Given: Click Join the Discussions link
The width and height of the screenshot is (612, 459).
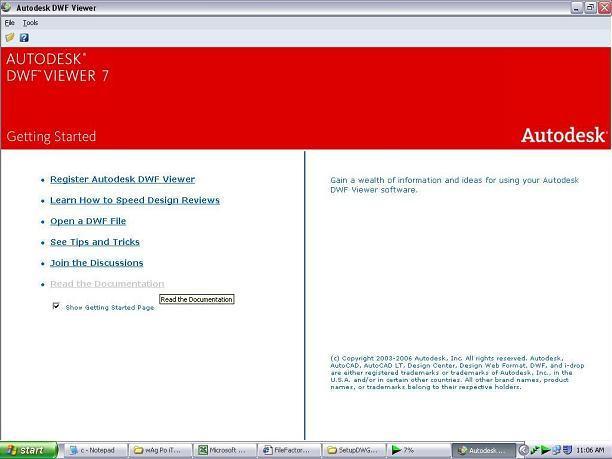Looking at the screenshot, I should [96, 263].
